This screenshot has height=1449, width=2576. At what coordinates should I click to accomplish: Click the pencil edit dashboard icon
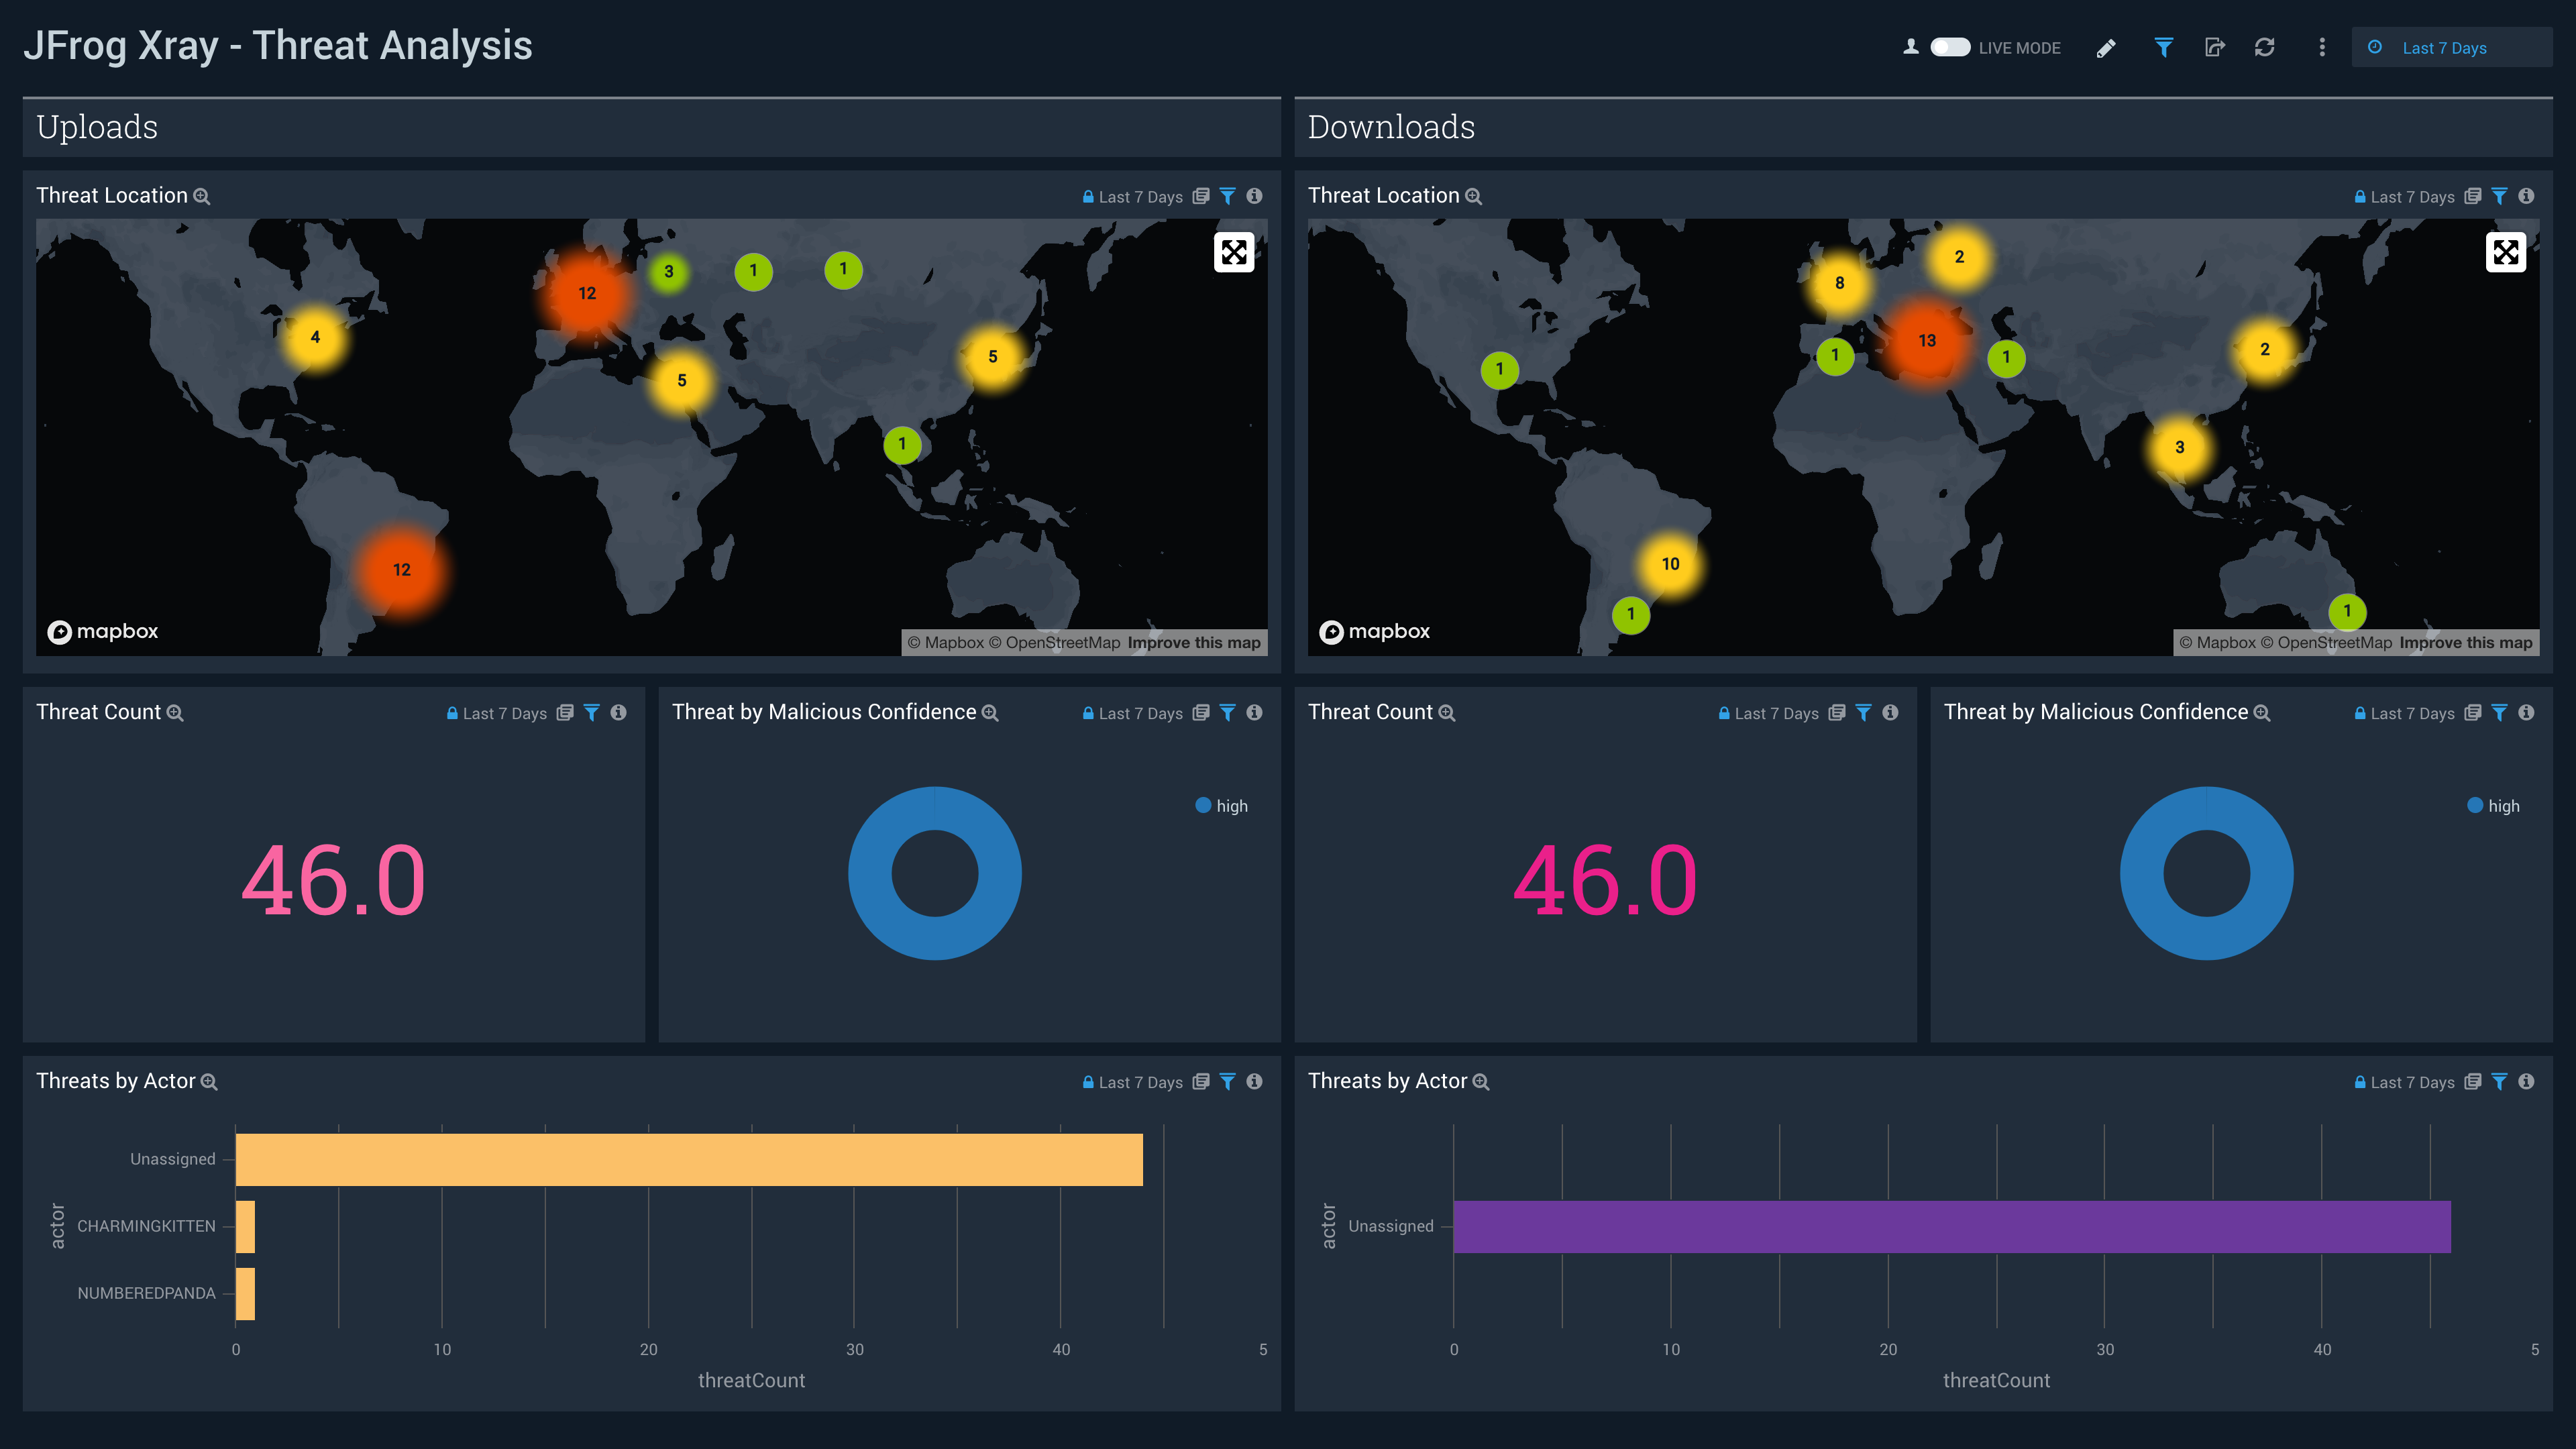tap(2106, 48)
